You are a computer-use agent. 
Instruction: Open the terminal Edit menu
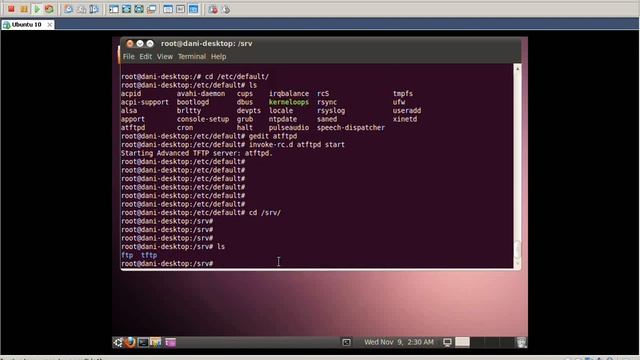(145, 56)
